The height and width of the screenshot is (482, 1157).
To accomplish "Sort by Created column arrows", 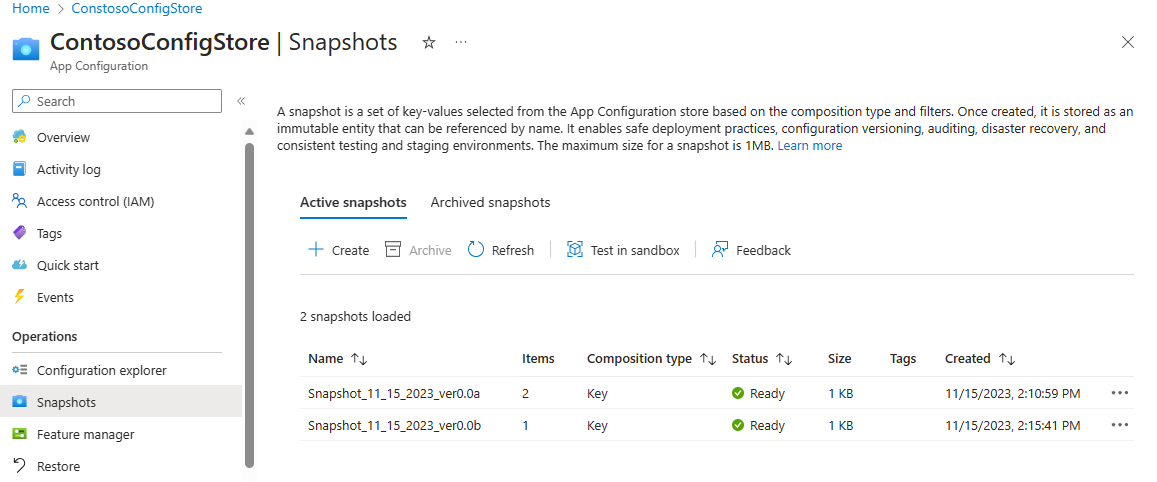I will pos(1006,359).
